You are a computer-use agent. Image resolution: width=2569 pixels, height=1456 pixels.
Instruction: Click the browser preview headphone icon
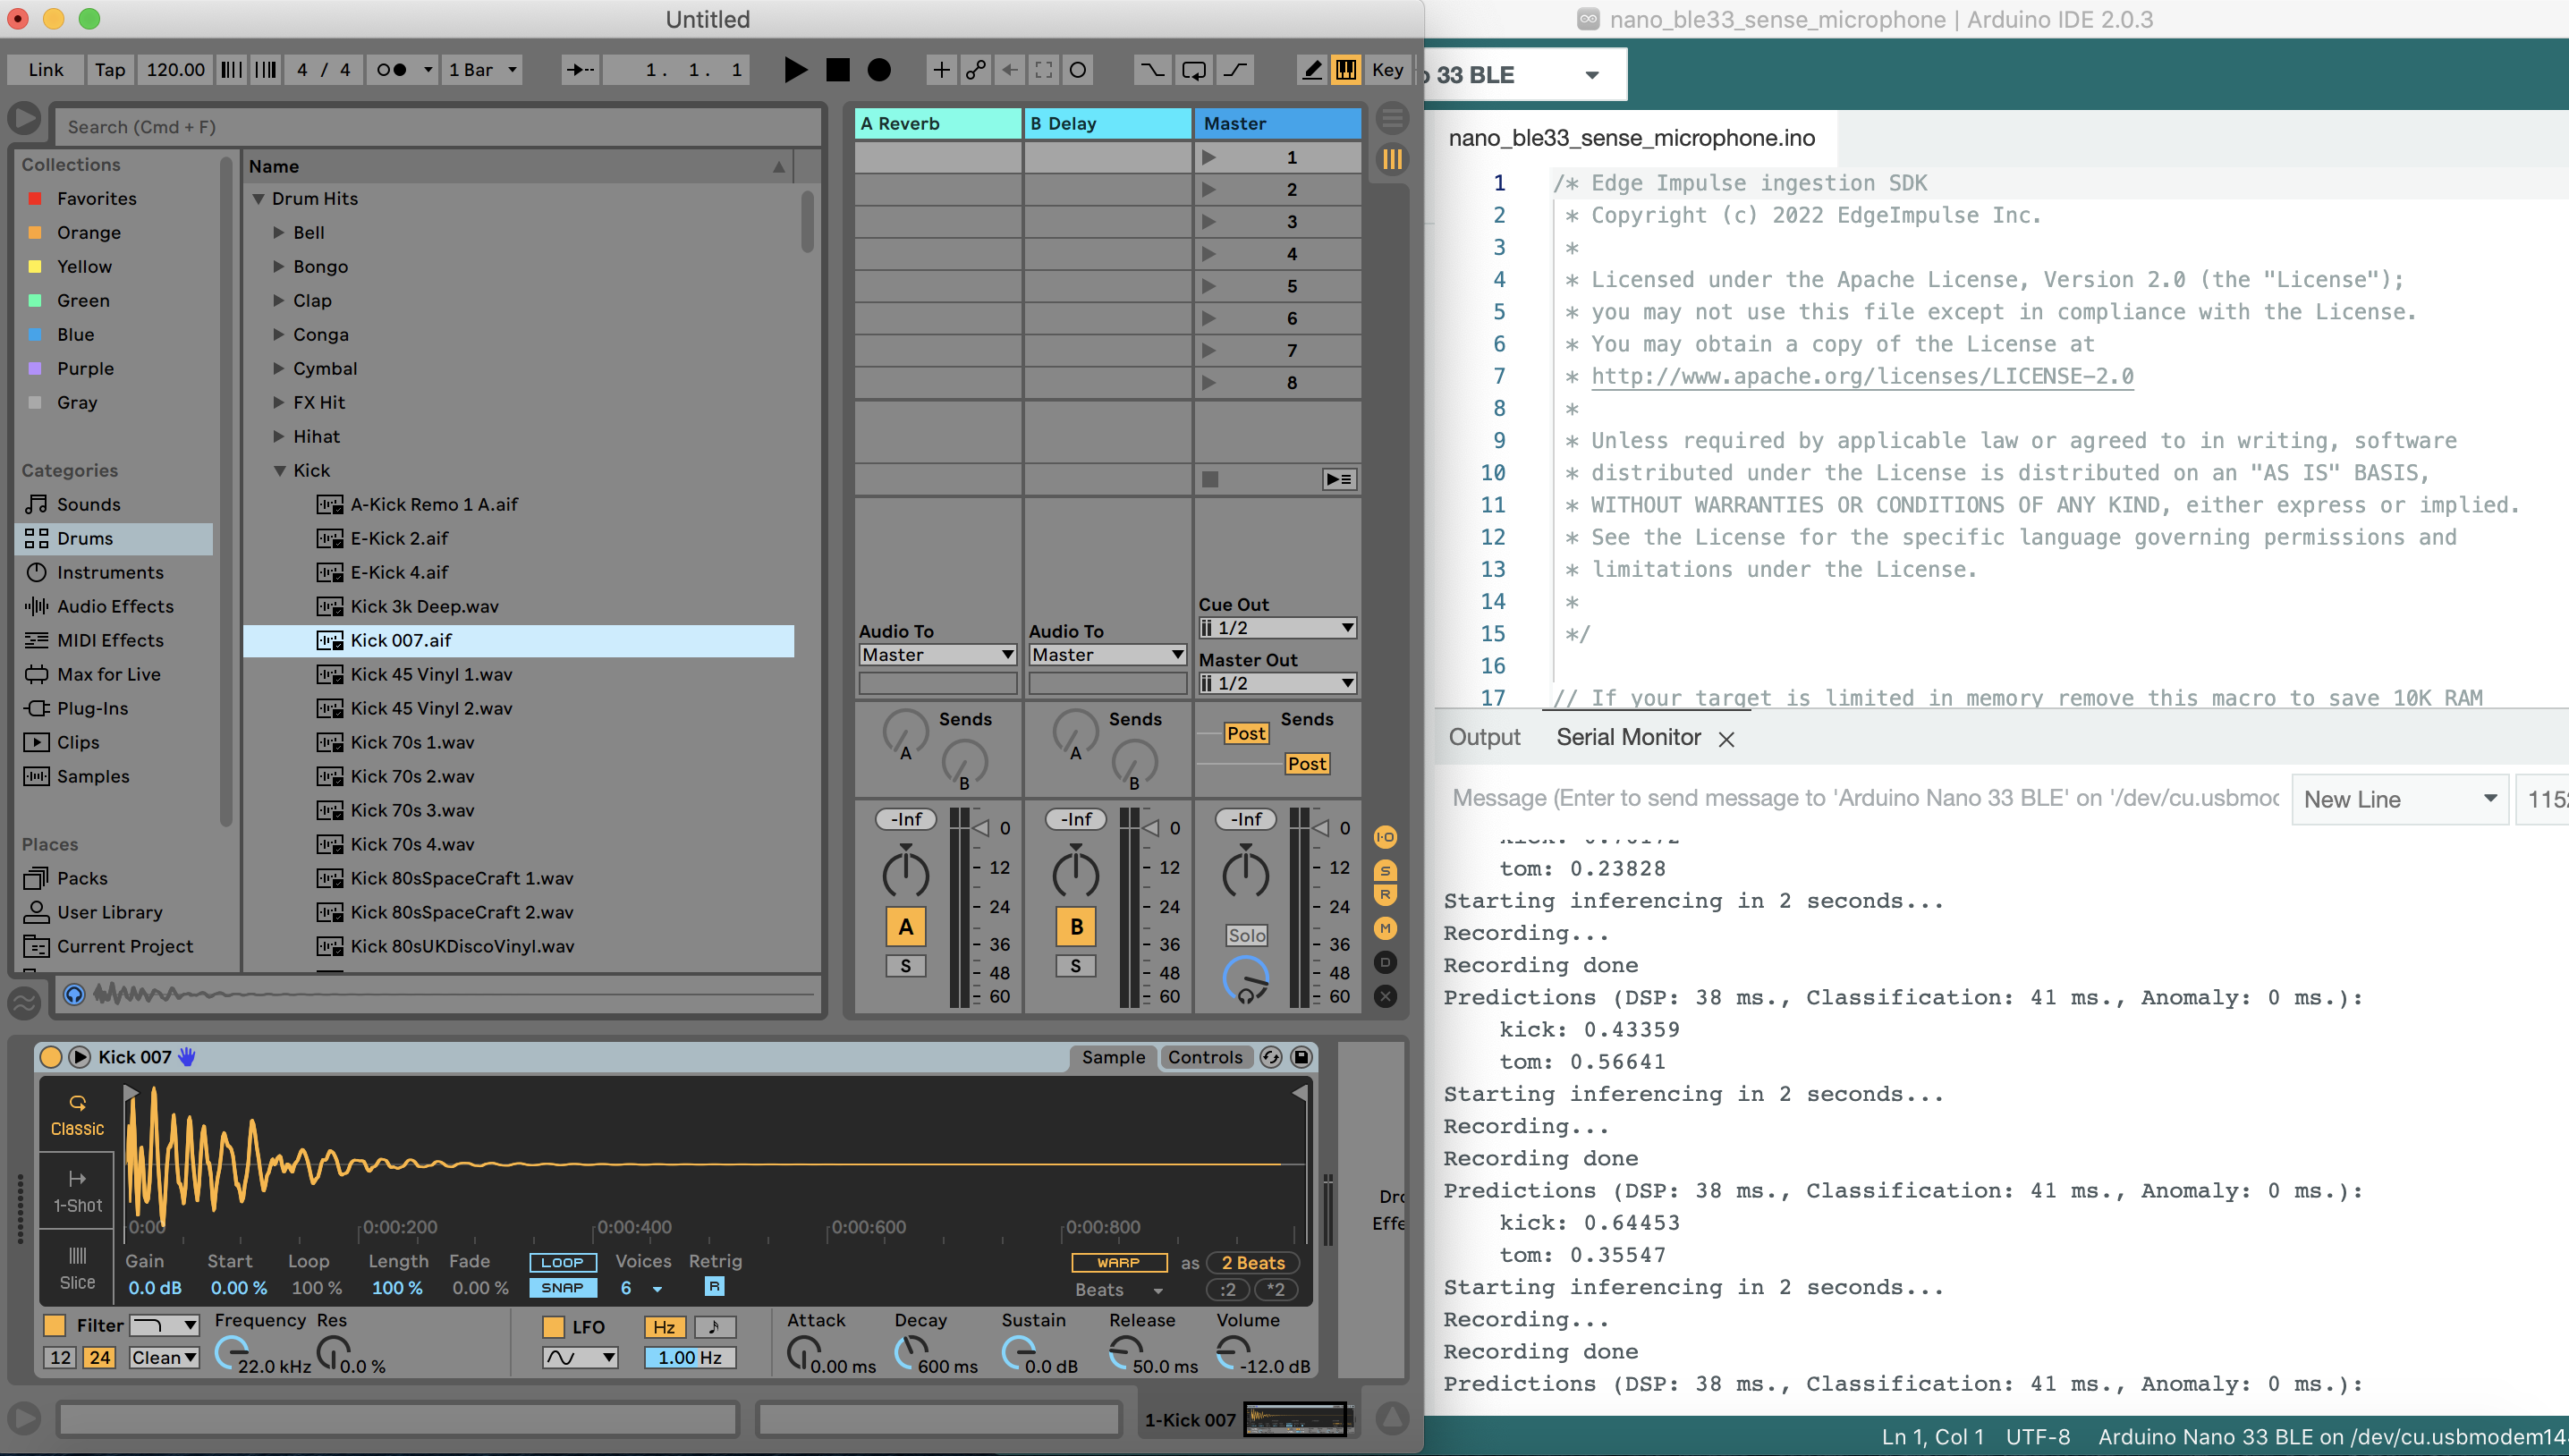coord(74,994)
